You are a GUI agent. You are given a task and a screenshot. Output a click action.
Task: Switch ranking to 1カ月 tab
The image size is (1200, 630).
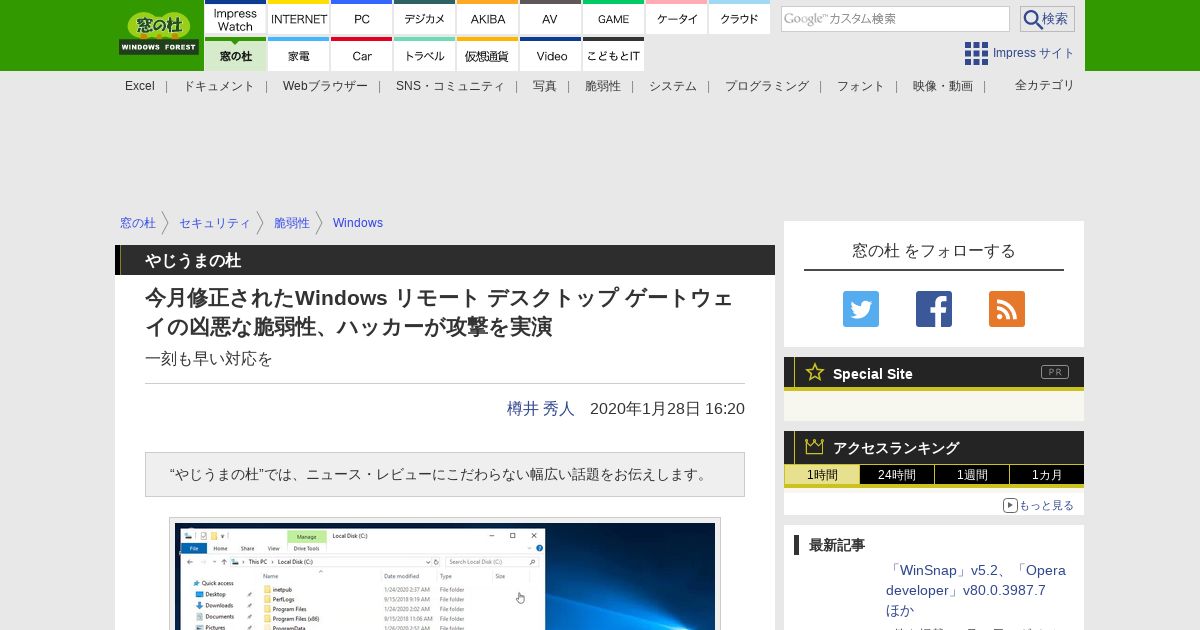(1047, 475)
